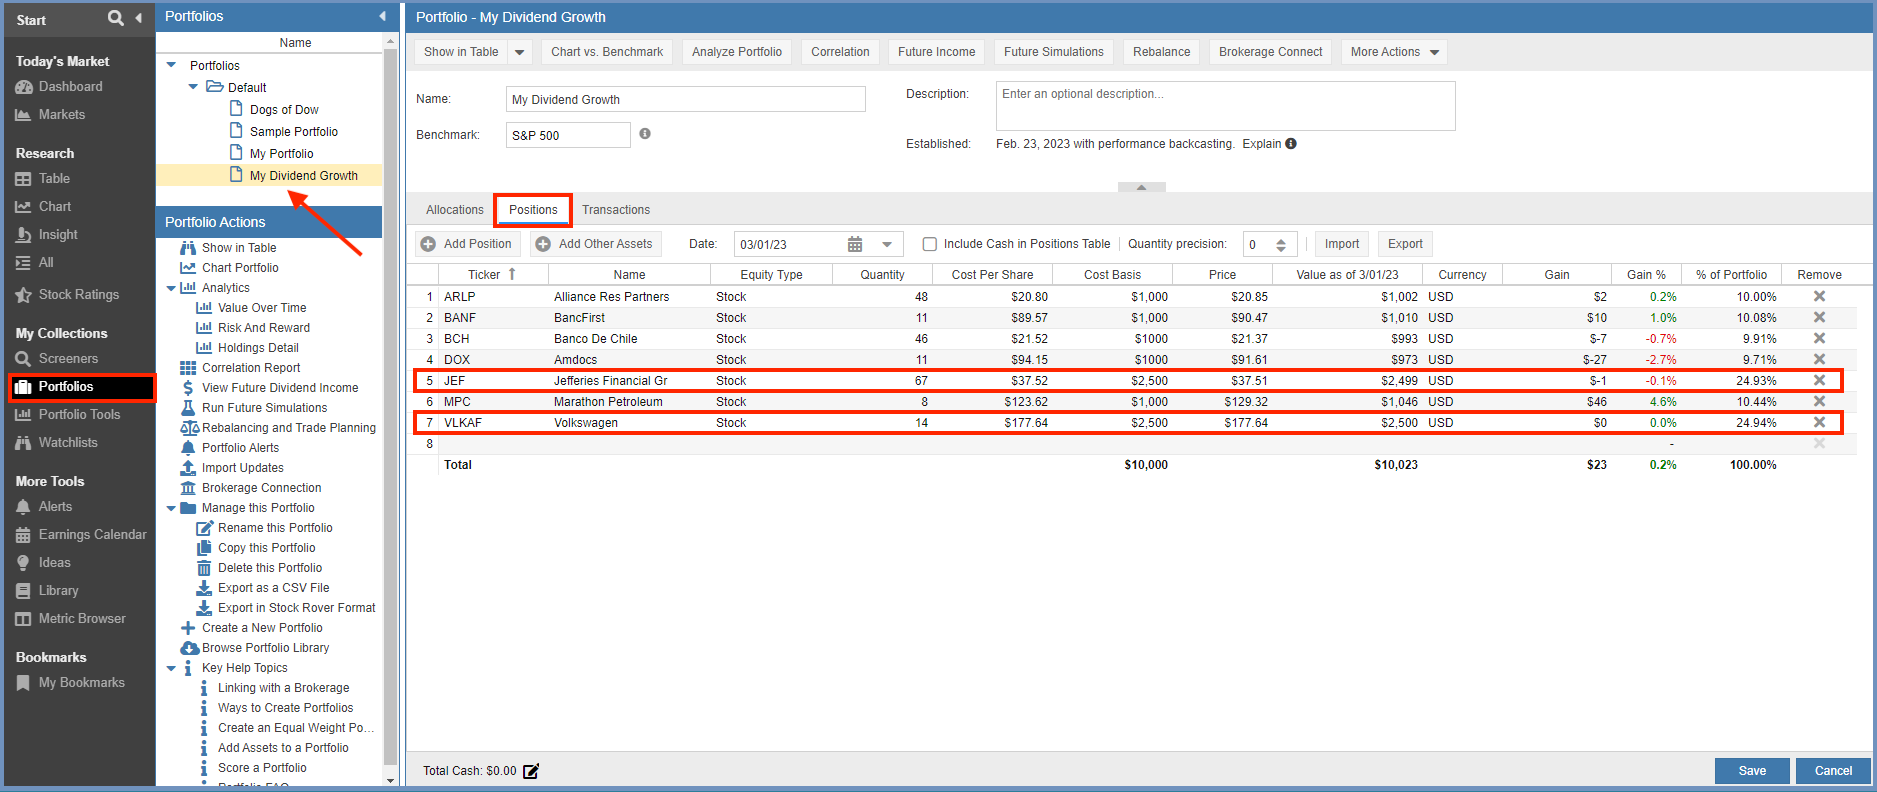Collapse the Key Help Topics group

coord(171,668)
